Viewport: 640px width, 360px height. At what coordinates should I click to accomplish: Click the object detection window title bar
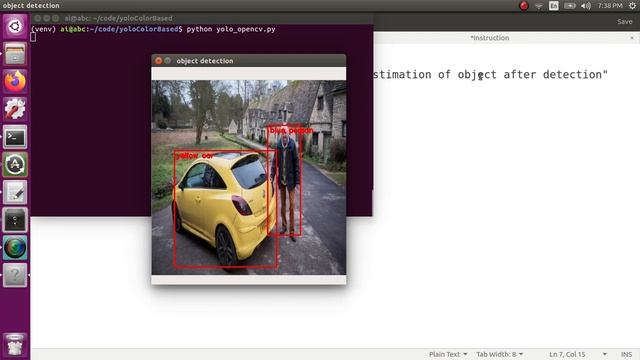[249, 61]
